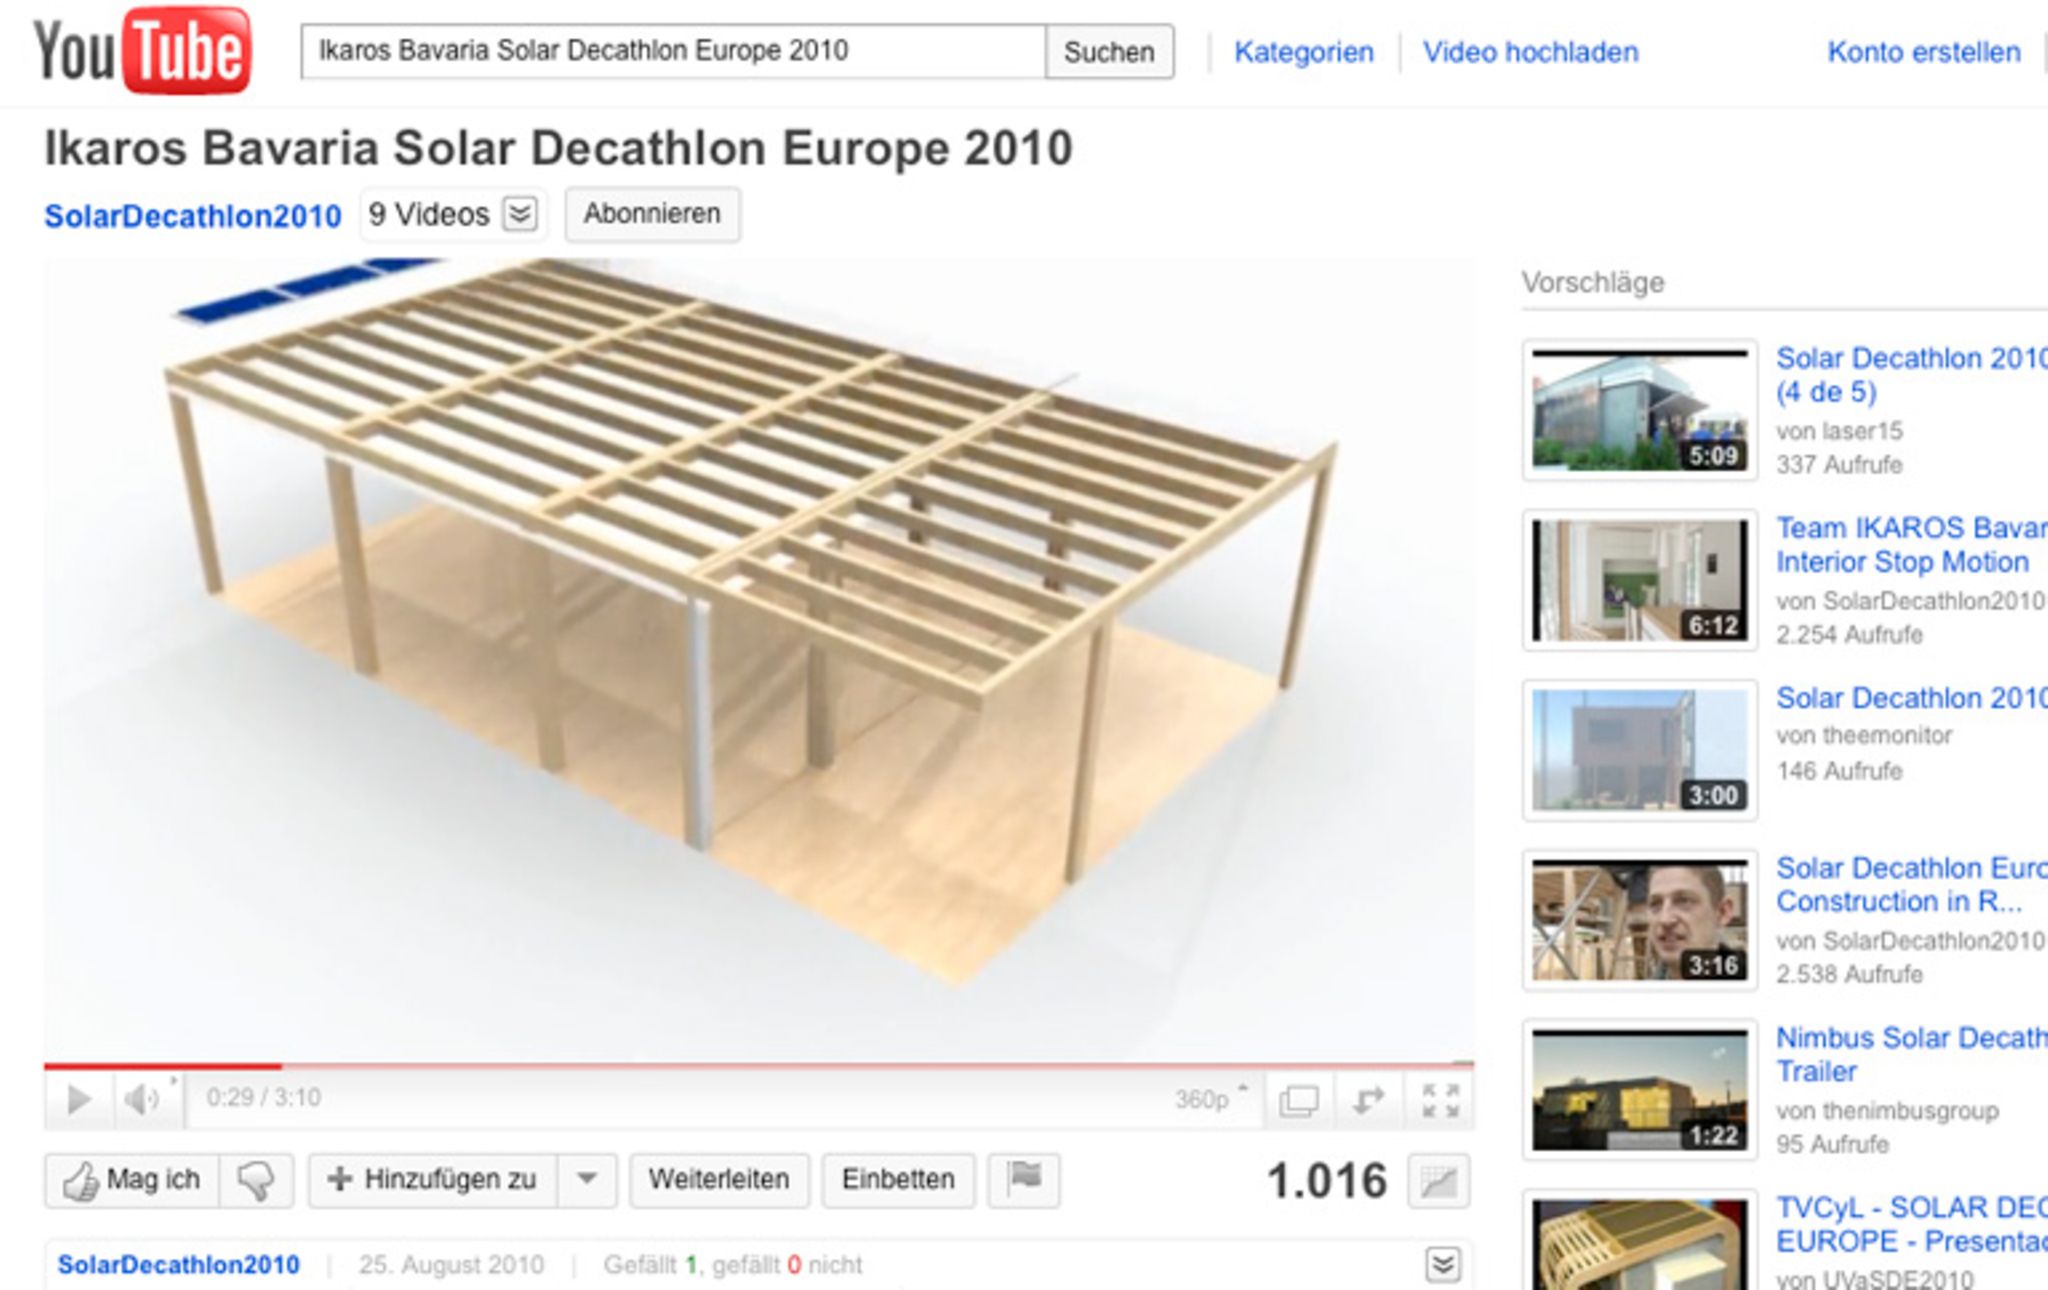Screen dimensions: 2048x1290
Task: Play the video with the play button
Action: tap(78, 1100)
